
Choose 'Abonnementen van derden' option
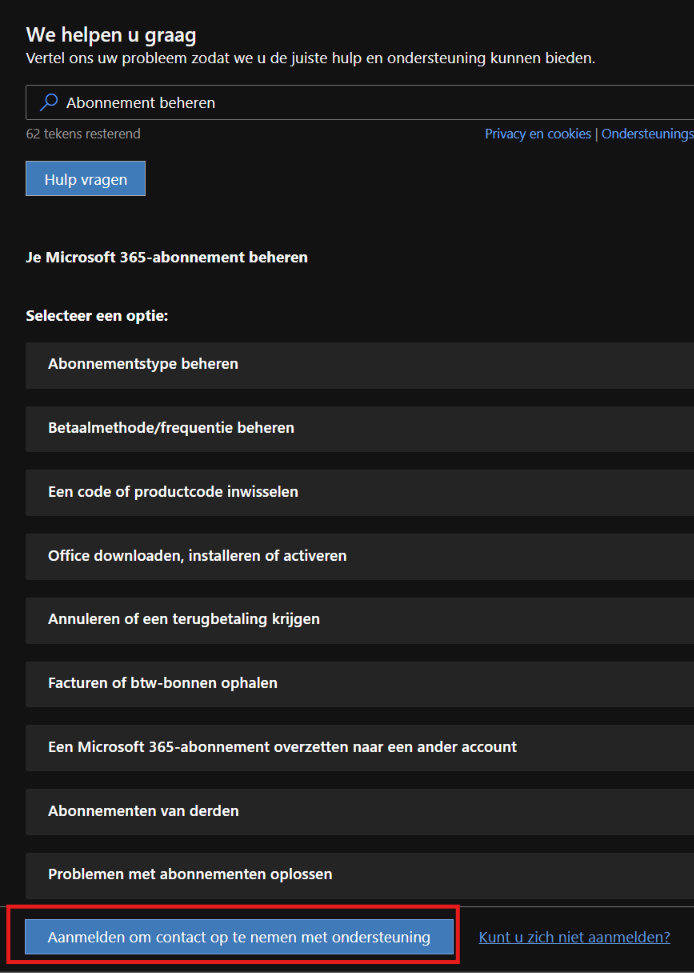pos(360,812)
